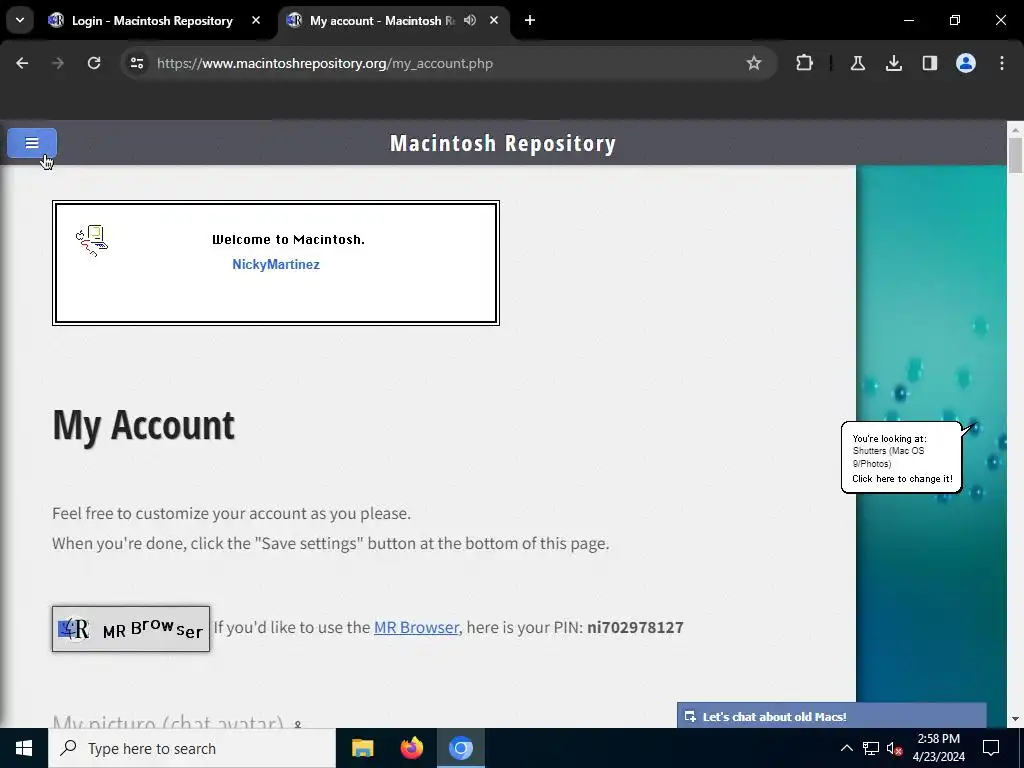Mute the My account tab audio
The image size is (1024, 768).
pos(470,20)
